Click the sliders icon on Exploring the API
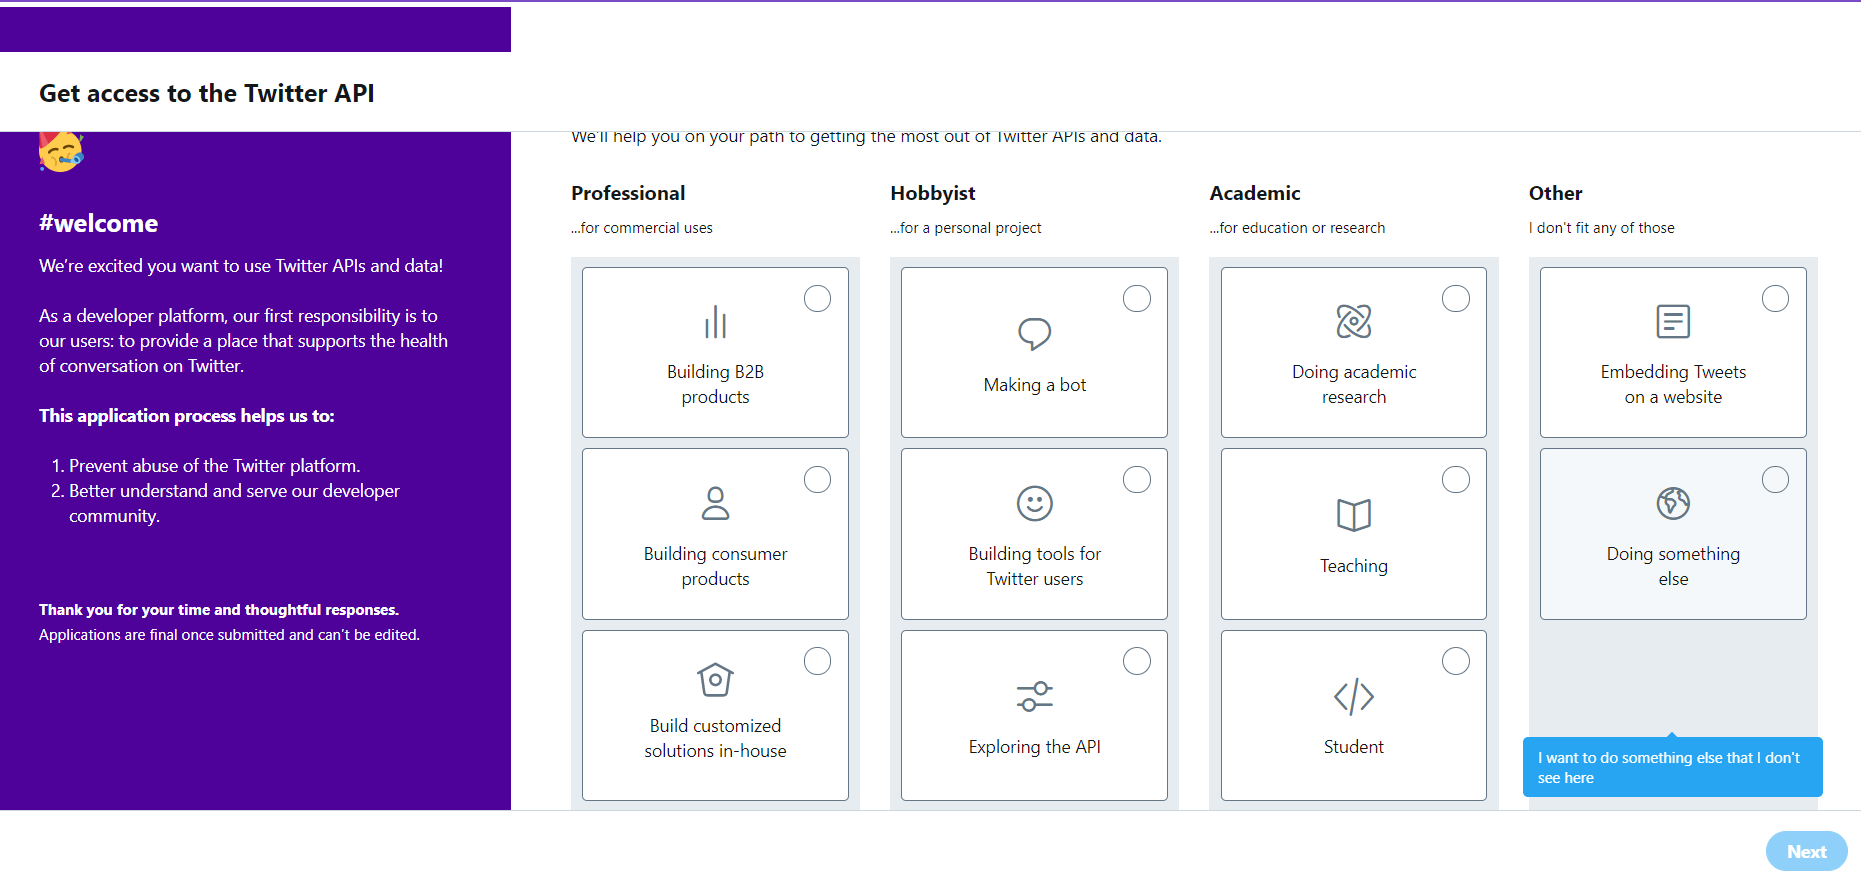1861x877 pixels. tap(1034, 696)
